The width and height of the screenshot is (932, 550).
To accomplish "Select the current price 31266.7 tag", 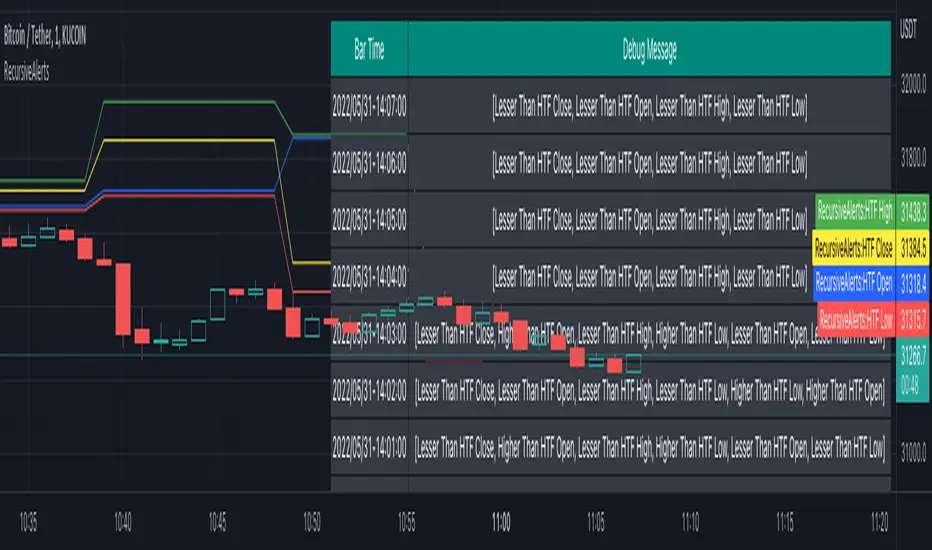I will point(913,356).
